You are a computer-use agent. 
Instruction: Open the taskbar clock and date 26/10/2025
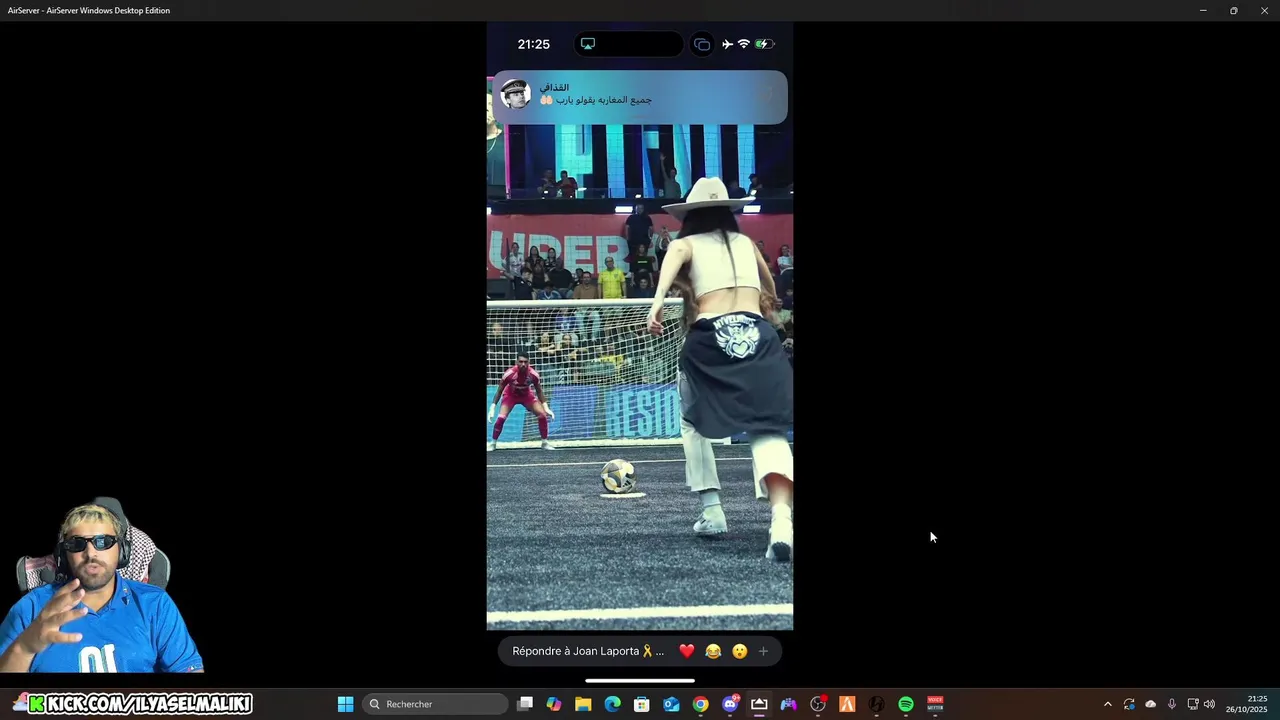pyautogui.click(x=1246, y=704)
